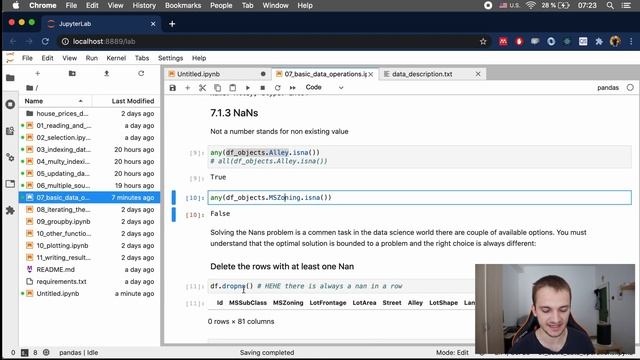
Task: Open 11_writing_result... notebook
Action: (x=89, y=258)
